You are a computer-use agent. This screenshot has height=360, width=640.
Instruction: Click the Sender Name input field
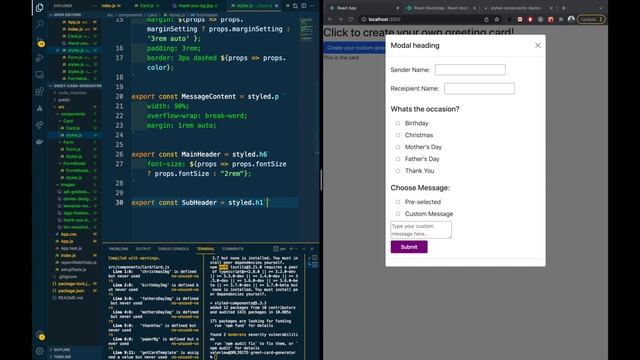coord(470,70)
